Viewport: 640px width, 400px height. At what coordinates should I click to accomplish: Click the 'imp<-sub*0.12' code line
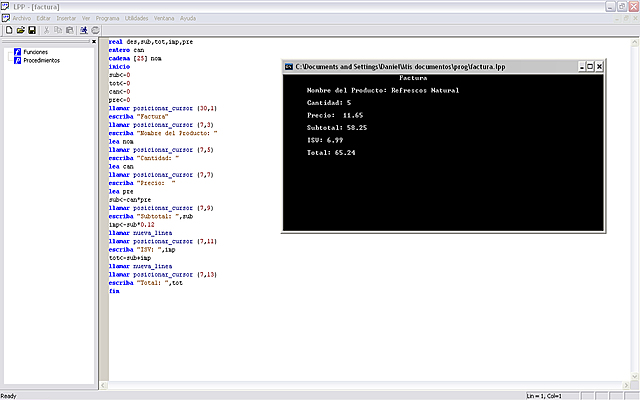tap(131, 225)
